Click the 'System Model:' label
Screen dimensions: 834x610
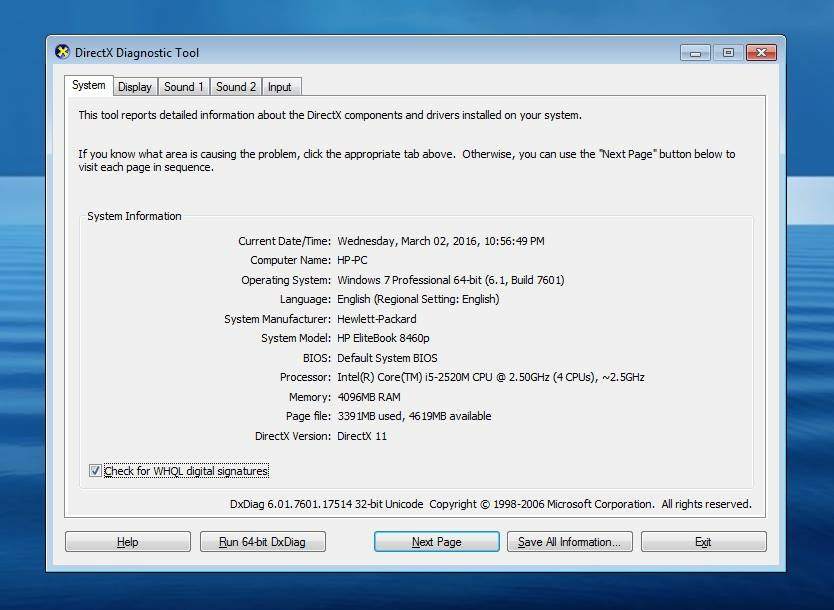click(296, 338)
